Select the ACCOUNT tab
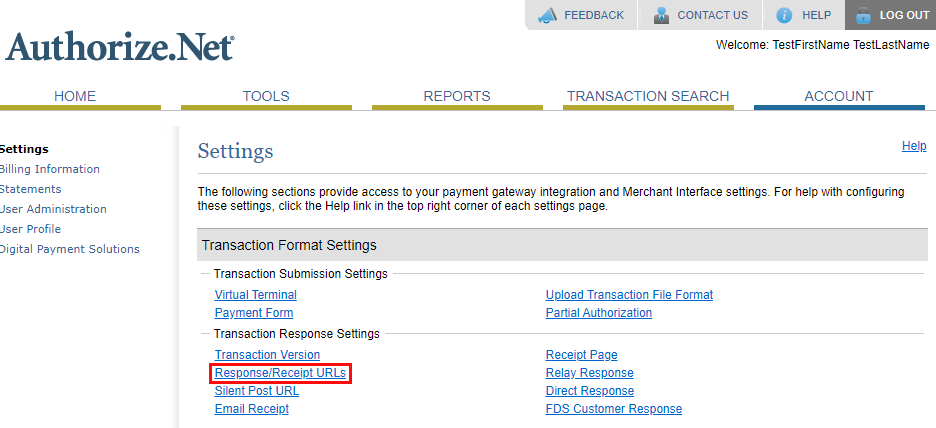The image size is (936, 428). [x=839, y=96]
